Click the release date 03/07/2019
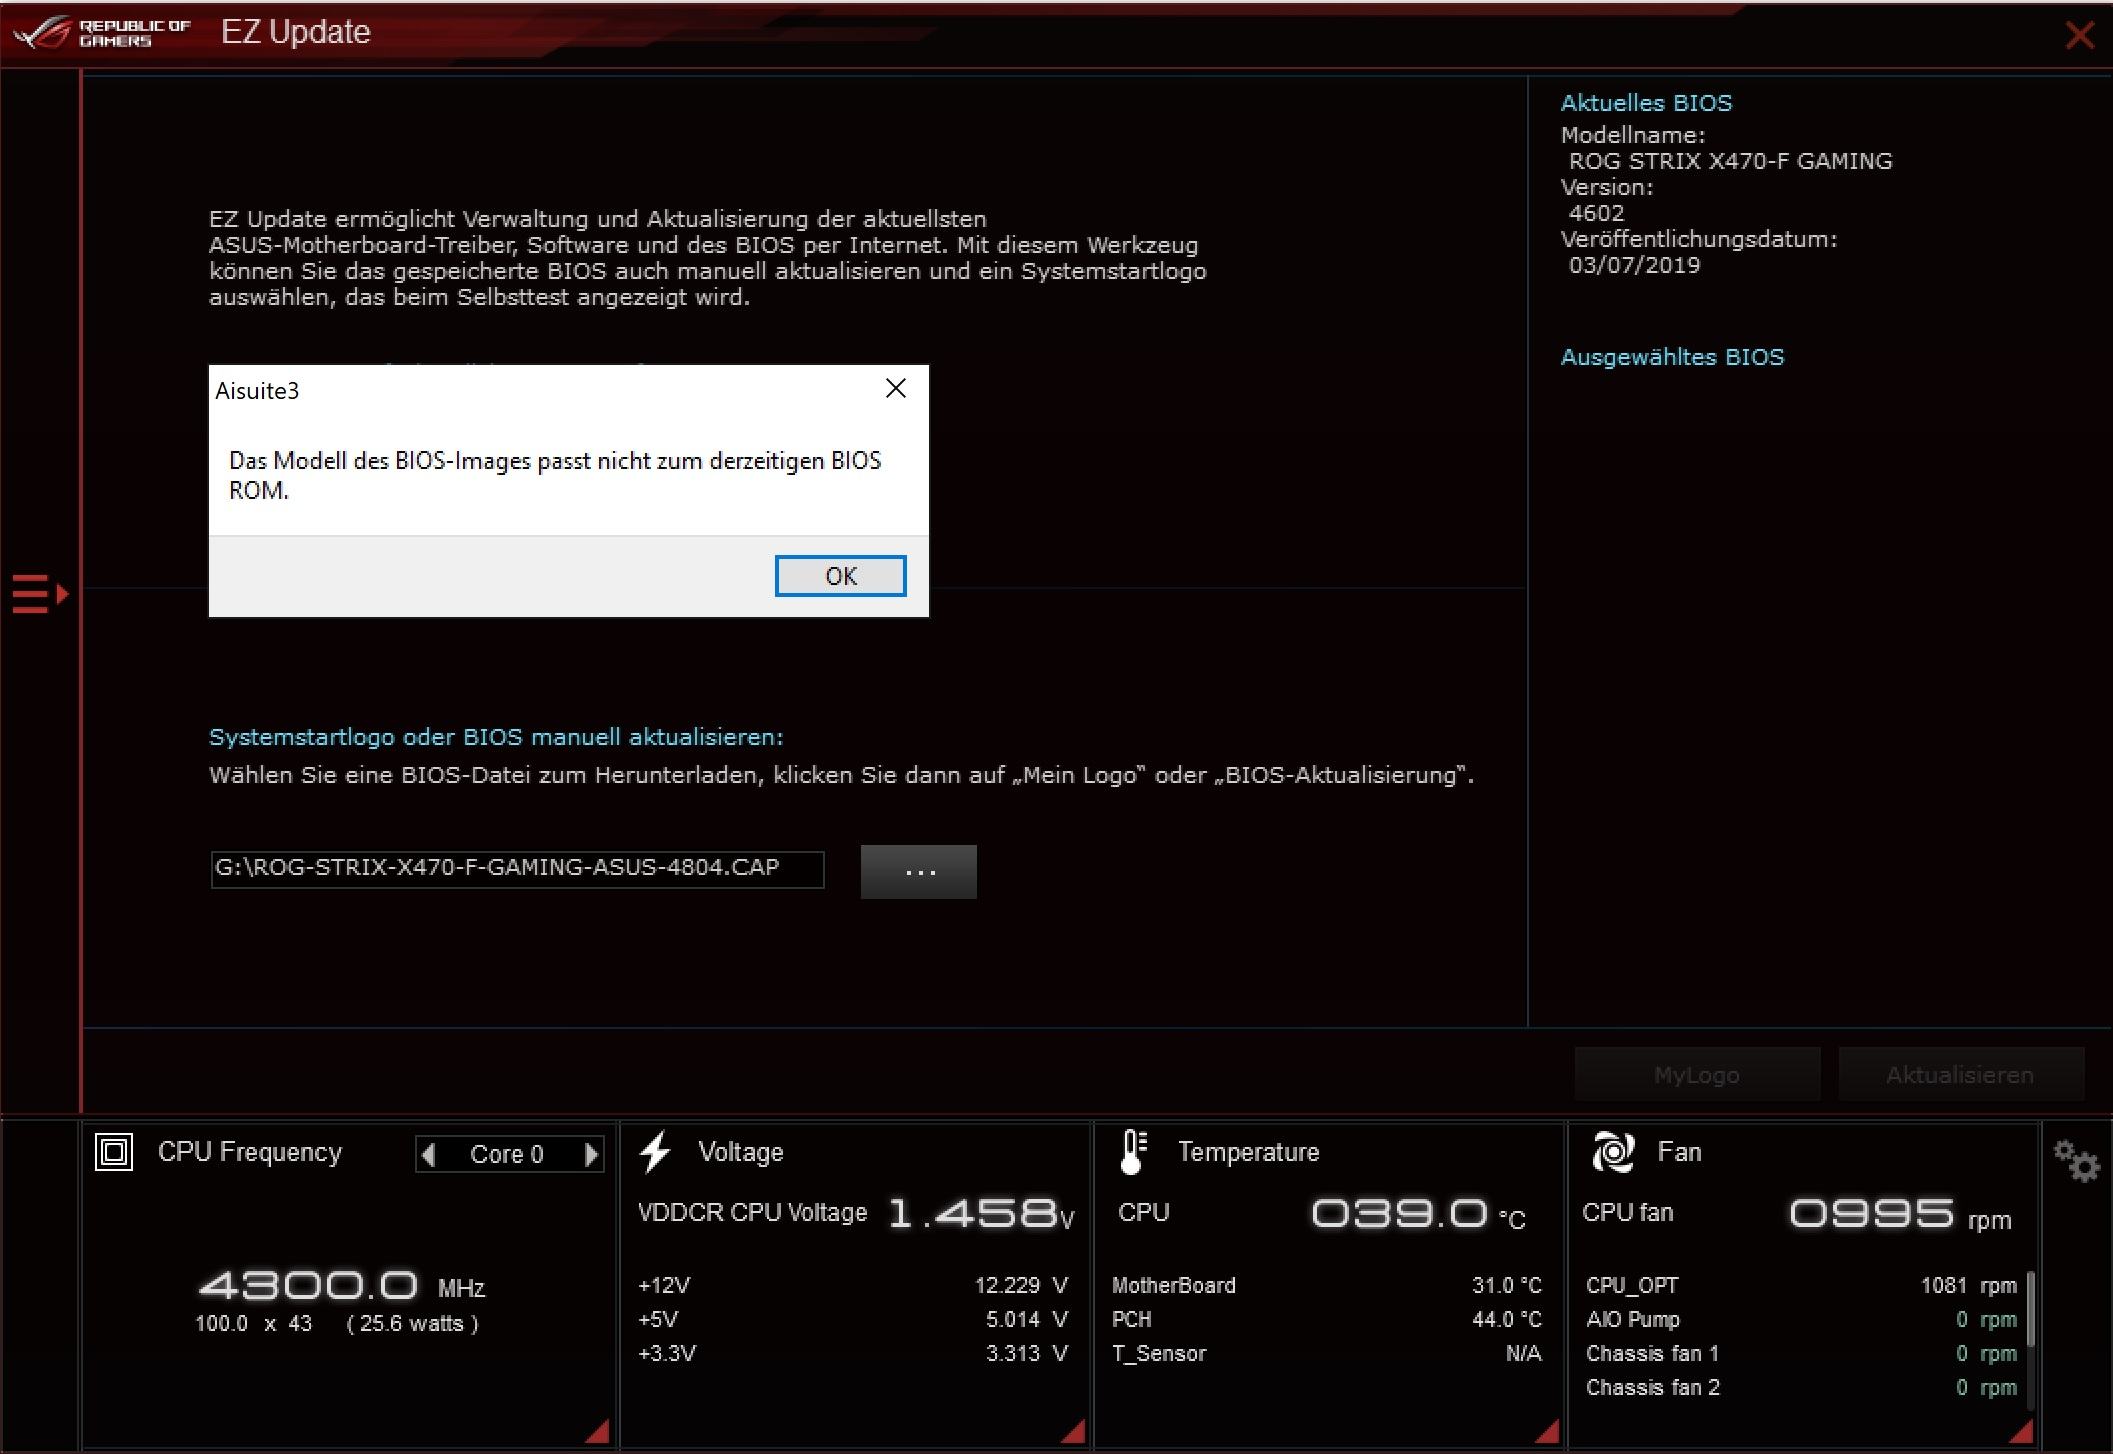Screen dimensions: 2113x1454 [1634, 265]
